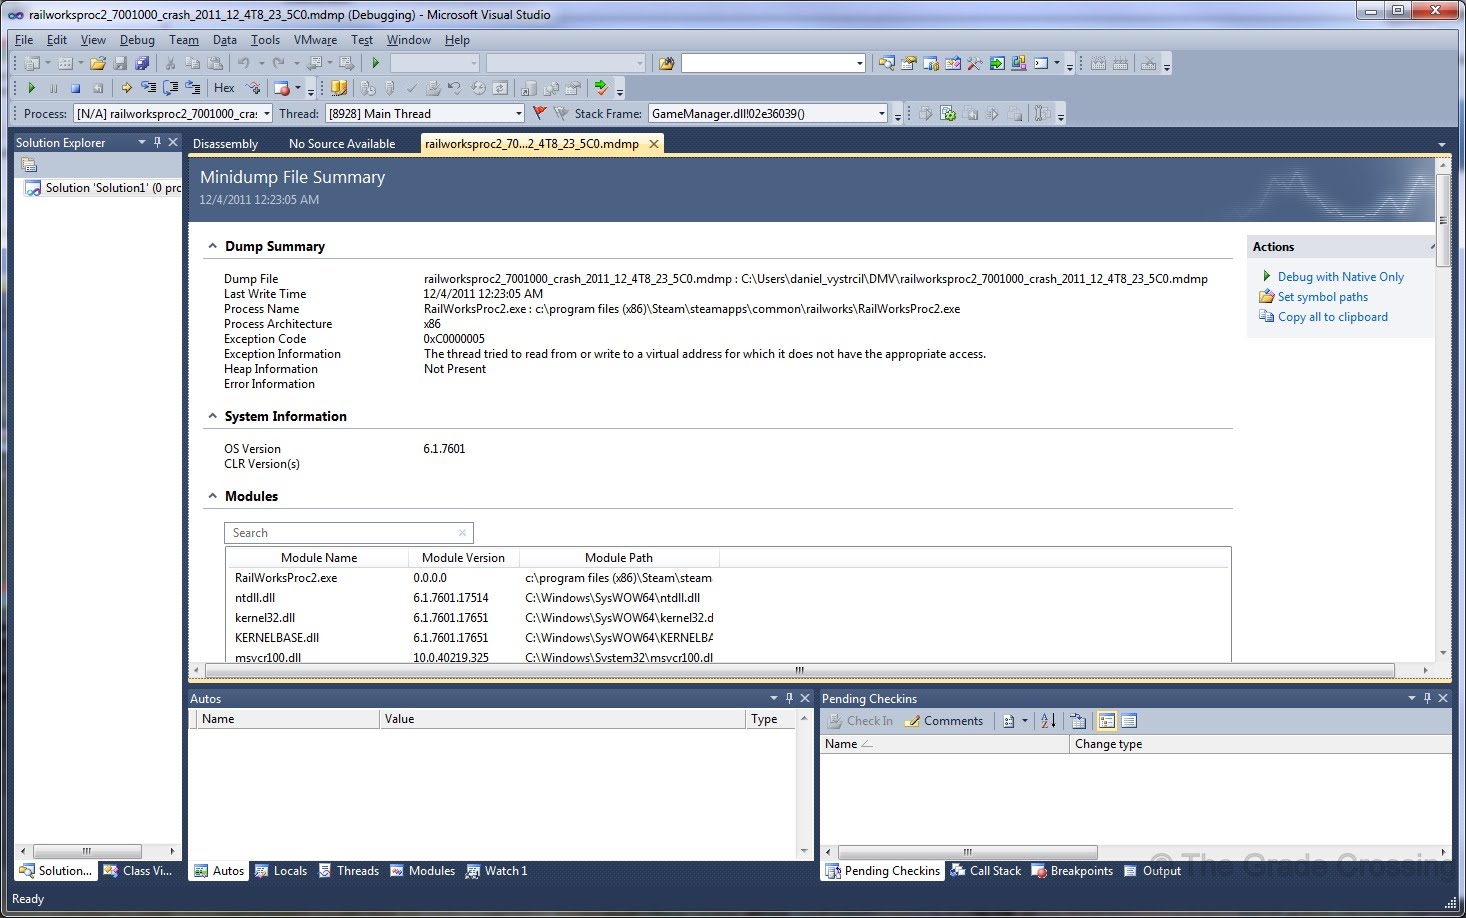Click the Step Over icon

(x=170, y=88)
